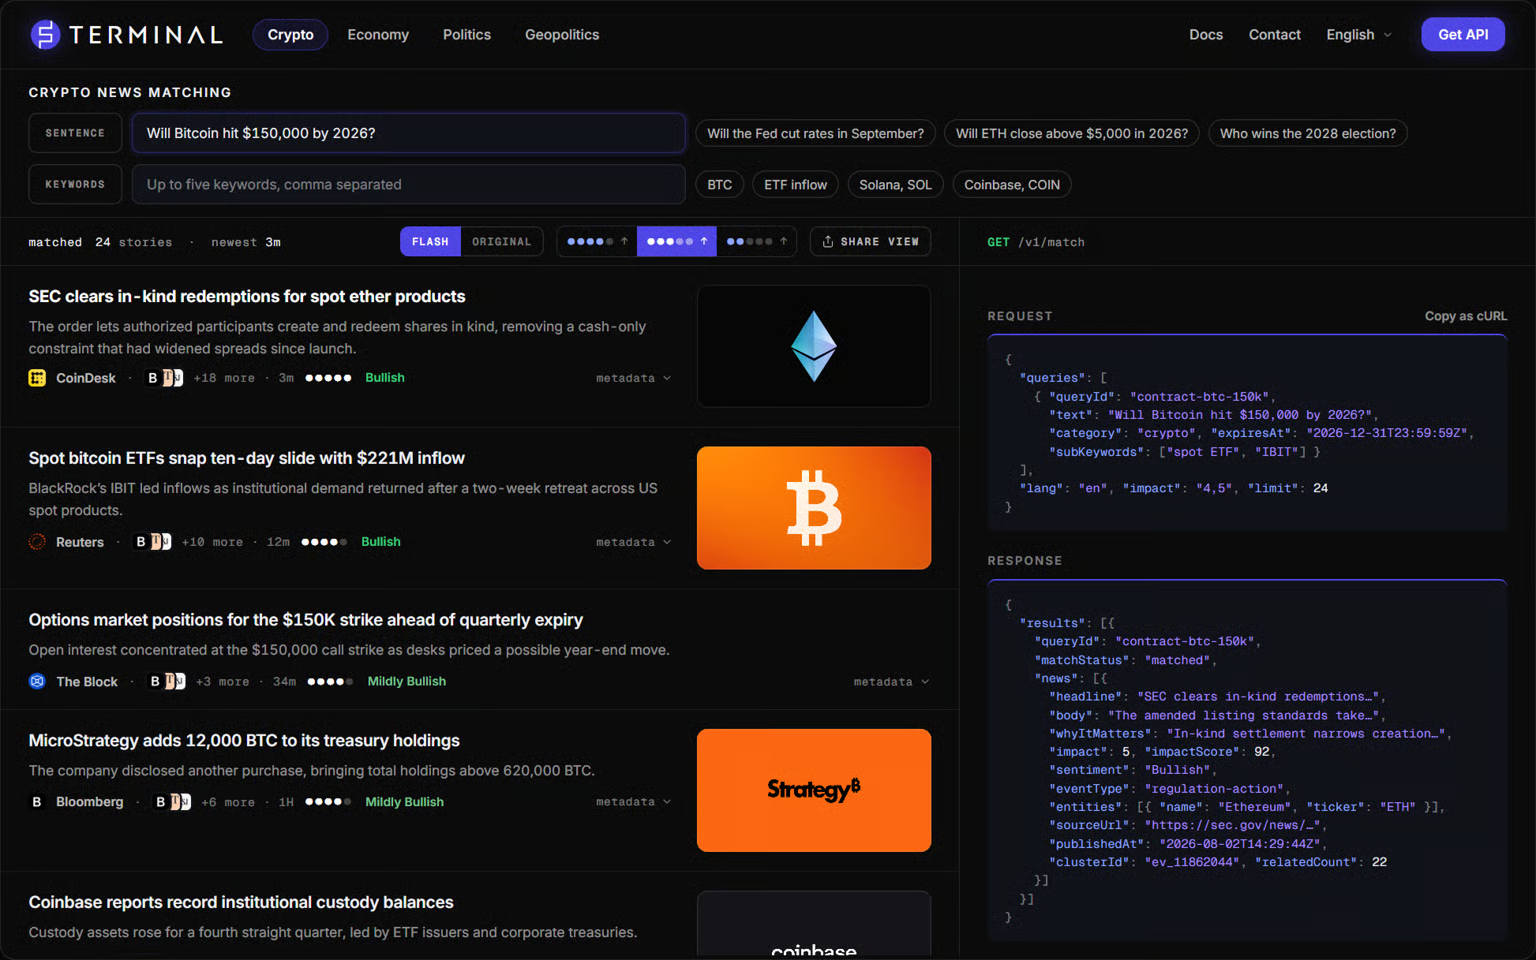Image resolution: width=1536 pixels, height=960 pixels.
Task: Expand the '+3 more' sources list
Action: click(222, 682)
